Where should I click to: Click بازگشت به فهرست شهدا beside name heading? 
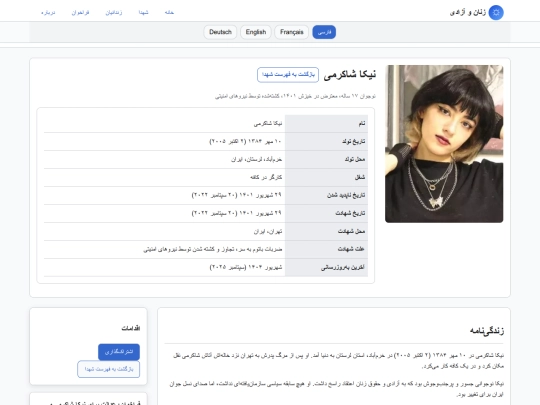(288, 75)
